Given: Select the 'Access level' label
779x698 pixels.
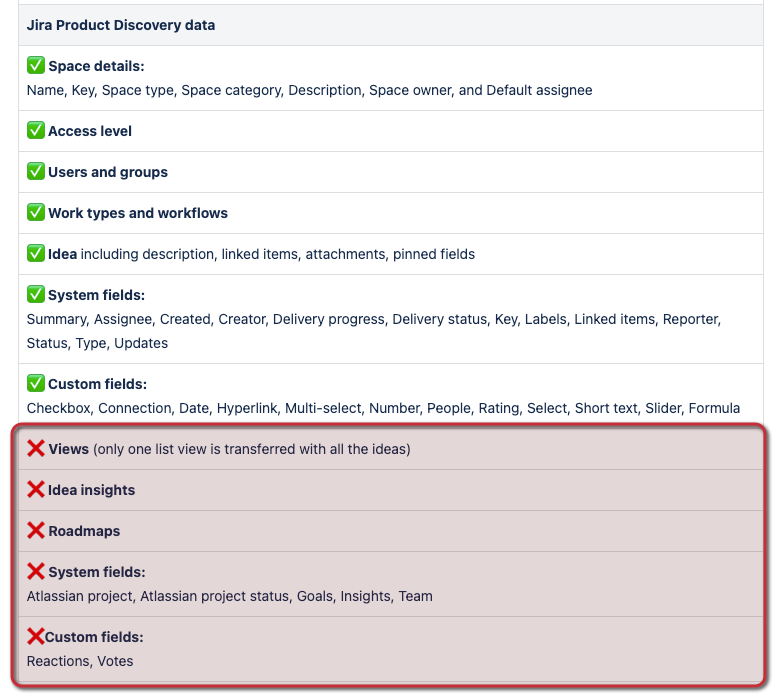Looking at the screenshot, I should pos(90,131).
